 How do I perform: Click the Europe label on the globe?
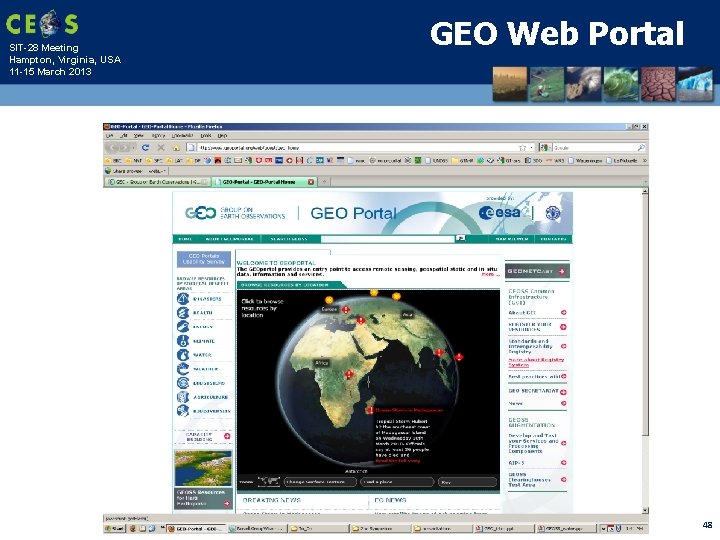(329, 309)
